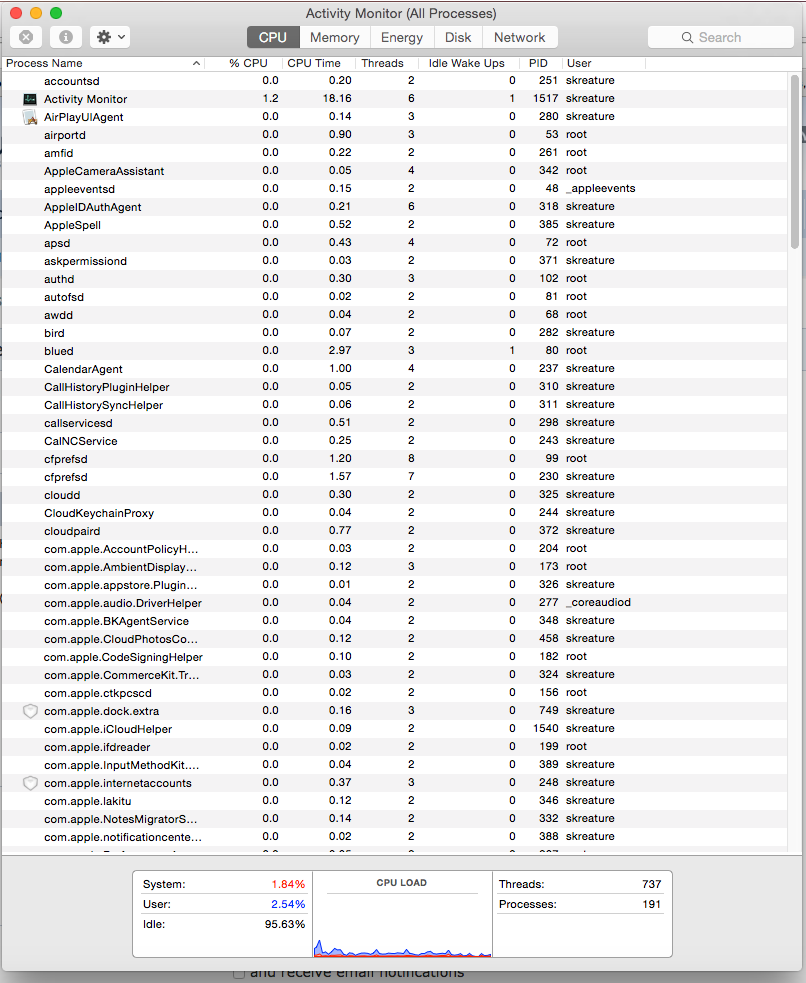Click the AirPlayUIAgent process icon

click(x=29, y=117)
